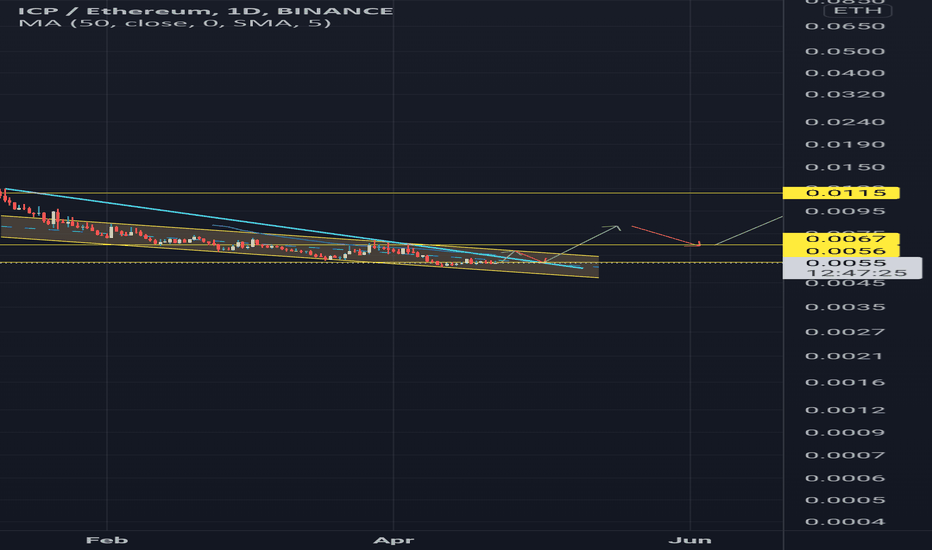Image resolution: width=932 pixels, height=550 pixels.
Task: Click the Apr date label on time axis
Action: click(x=393, y=540)
